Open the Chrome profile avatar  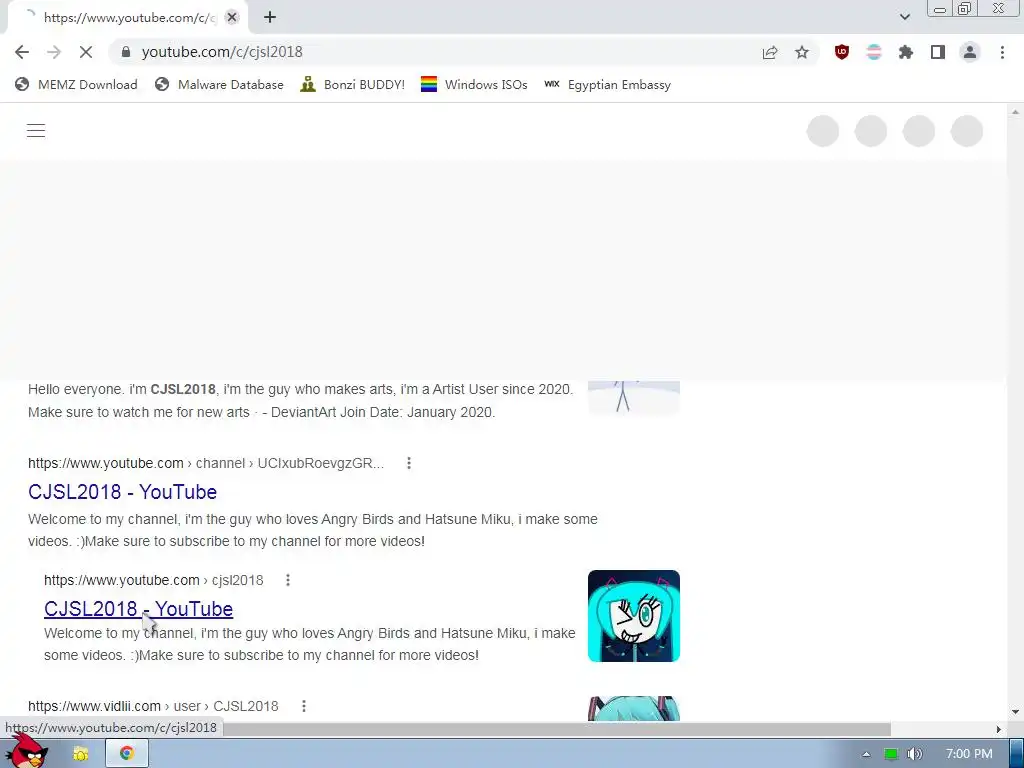tap(970, 52)
